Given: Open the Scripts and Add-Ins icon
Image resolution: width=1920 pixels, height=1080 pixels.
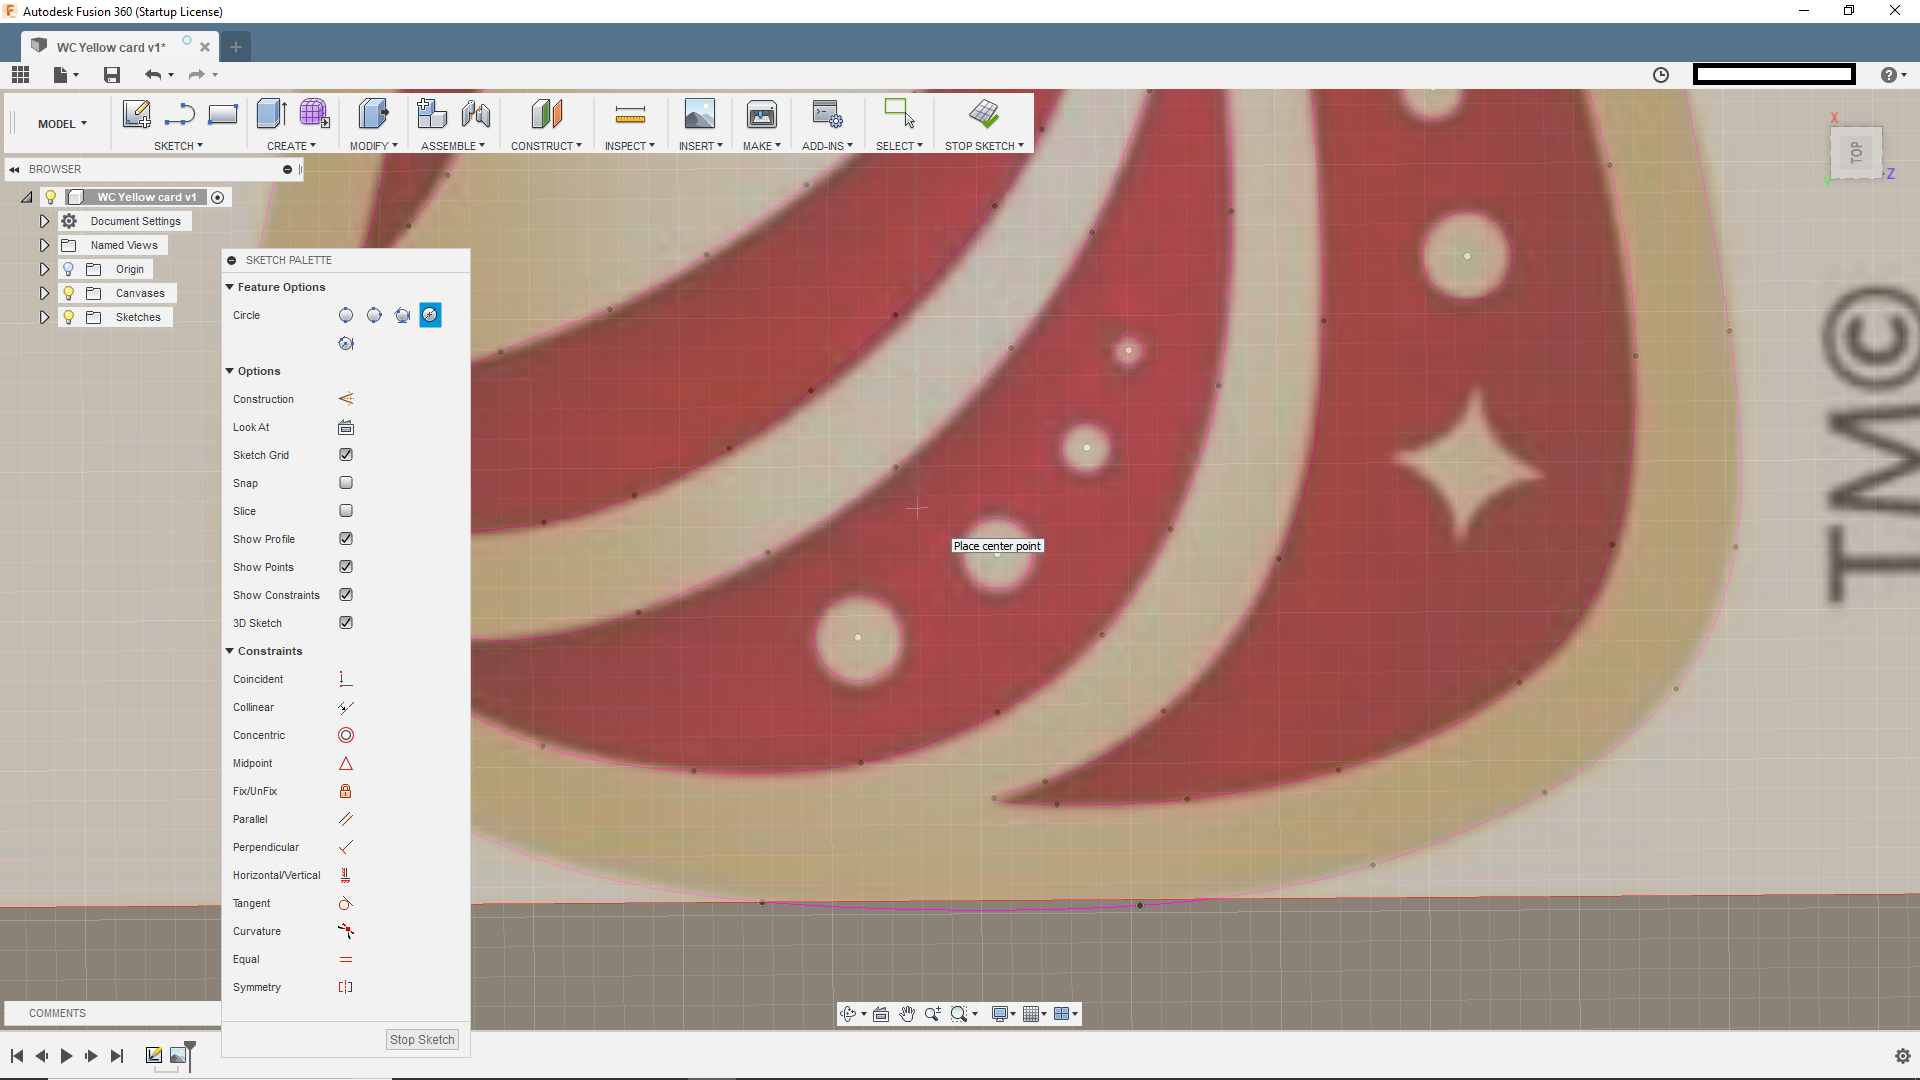Looking at the screenshot, I should coord(827,114).
